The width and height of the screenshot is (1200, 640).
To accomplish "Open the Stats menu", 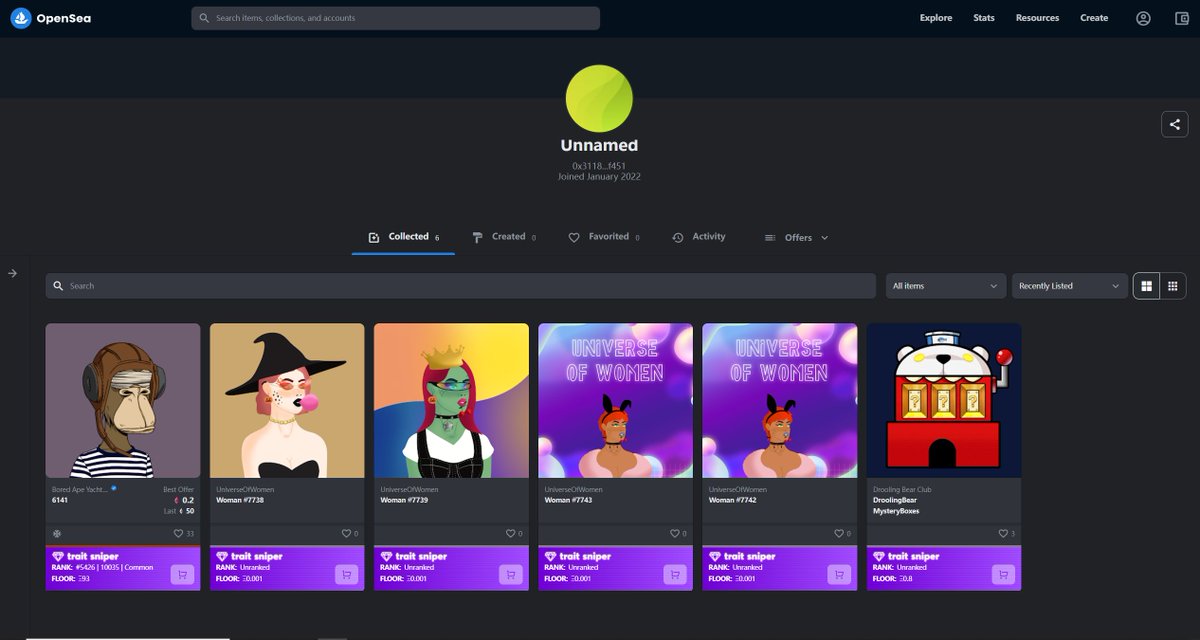I will coord(984,18).
